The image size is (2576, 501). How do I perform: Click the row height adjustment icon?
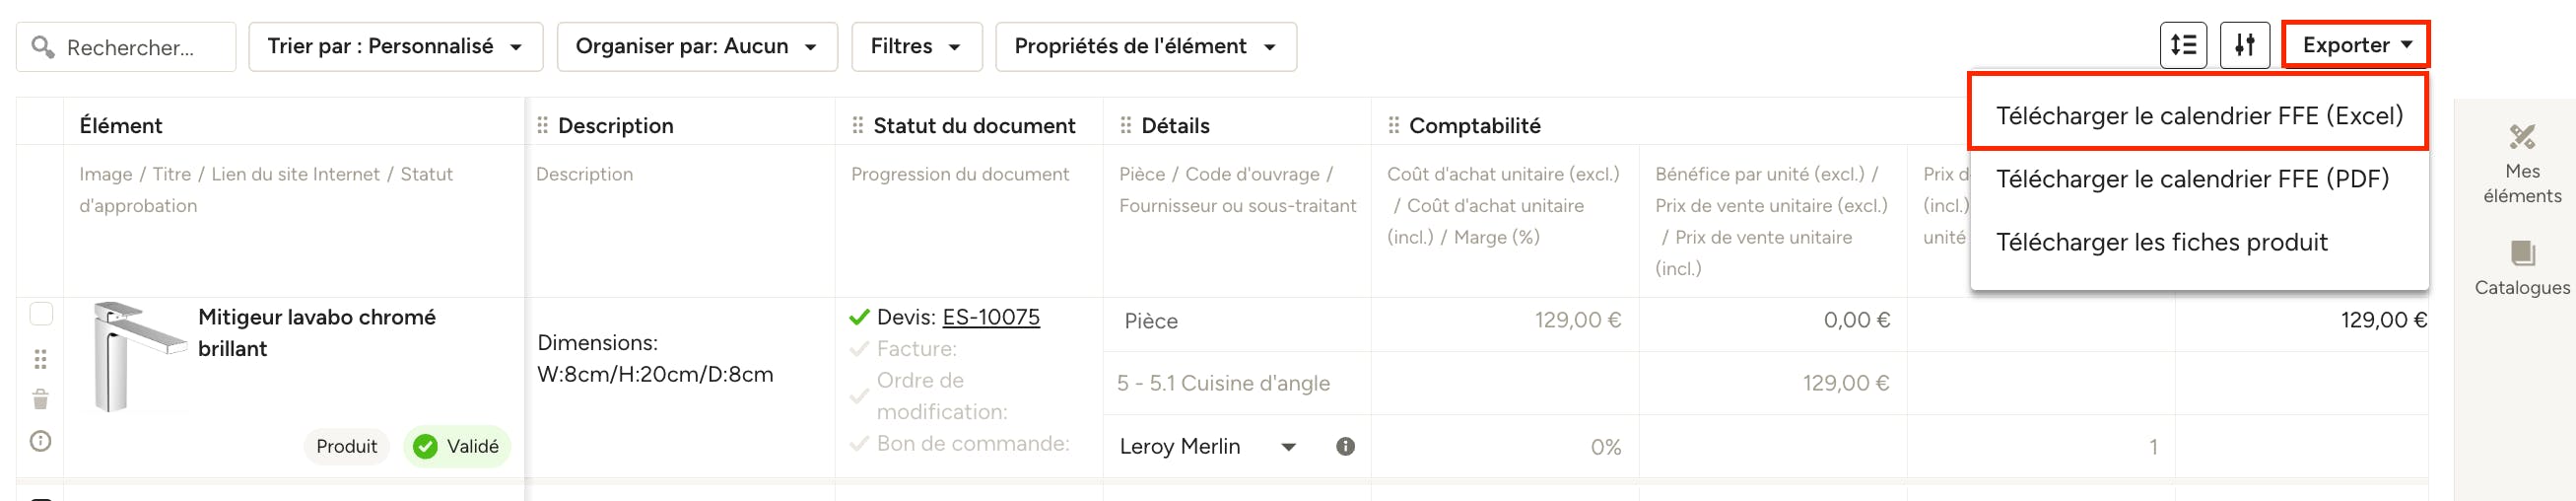click(2183, 45)
